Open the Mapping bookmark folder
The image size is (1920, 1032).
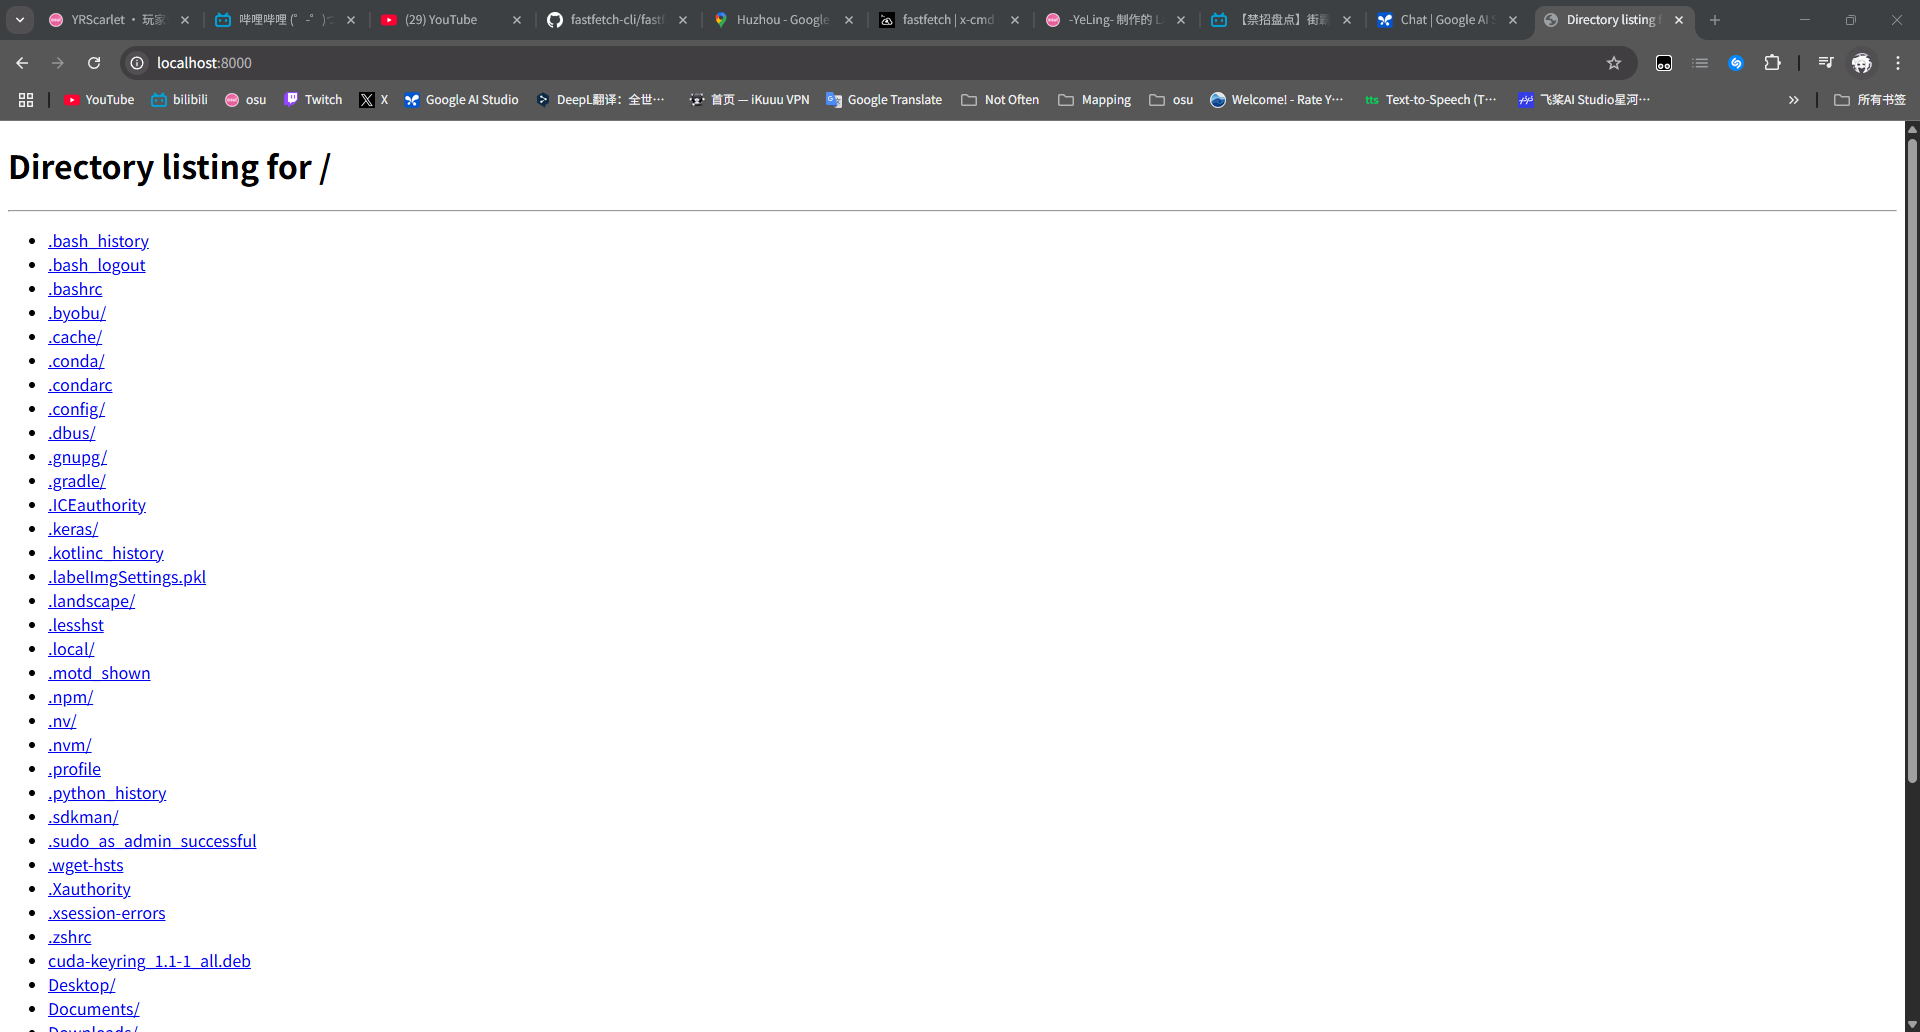tap(1095, 100)
